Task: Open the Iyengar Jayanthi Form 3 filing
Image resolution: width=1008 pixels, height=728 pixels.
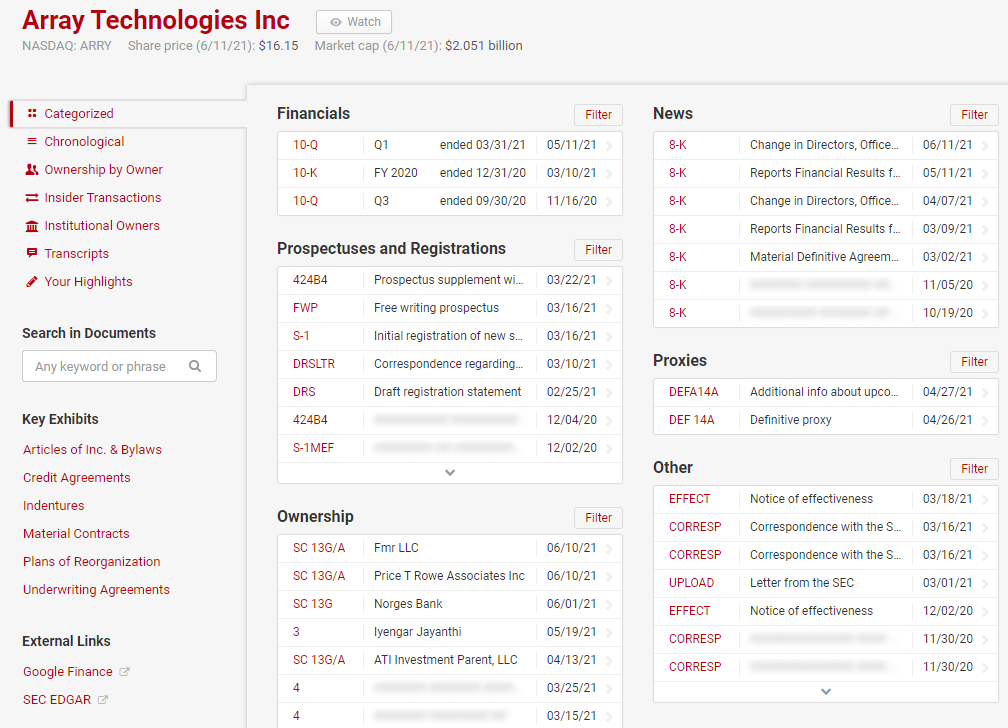Action: pos(450,632)
